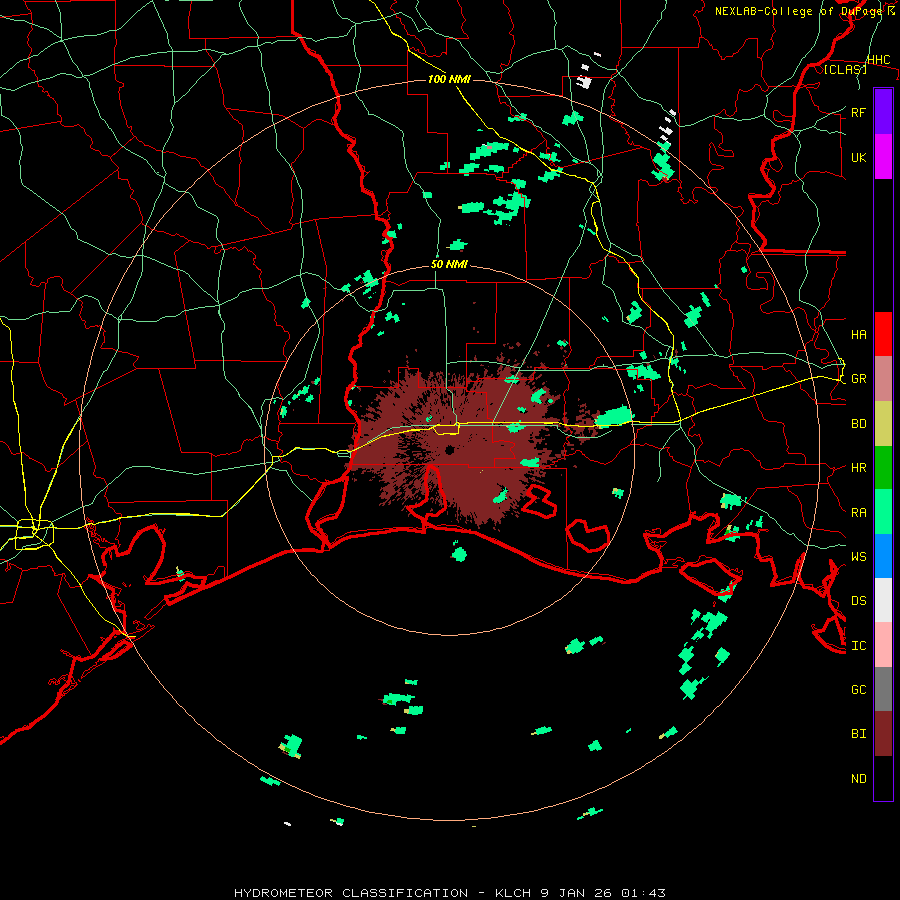Click the HYDROMETEOR CLASSIFICATION title caption
Image resolution: width=900 pixels, height=900 pixels.
[x=449, y=893]
